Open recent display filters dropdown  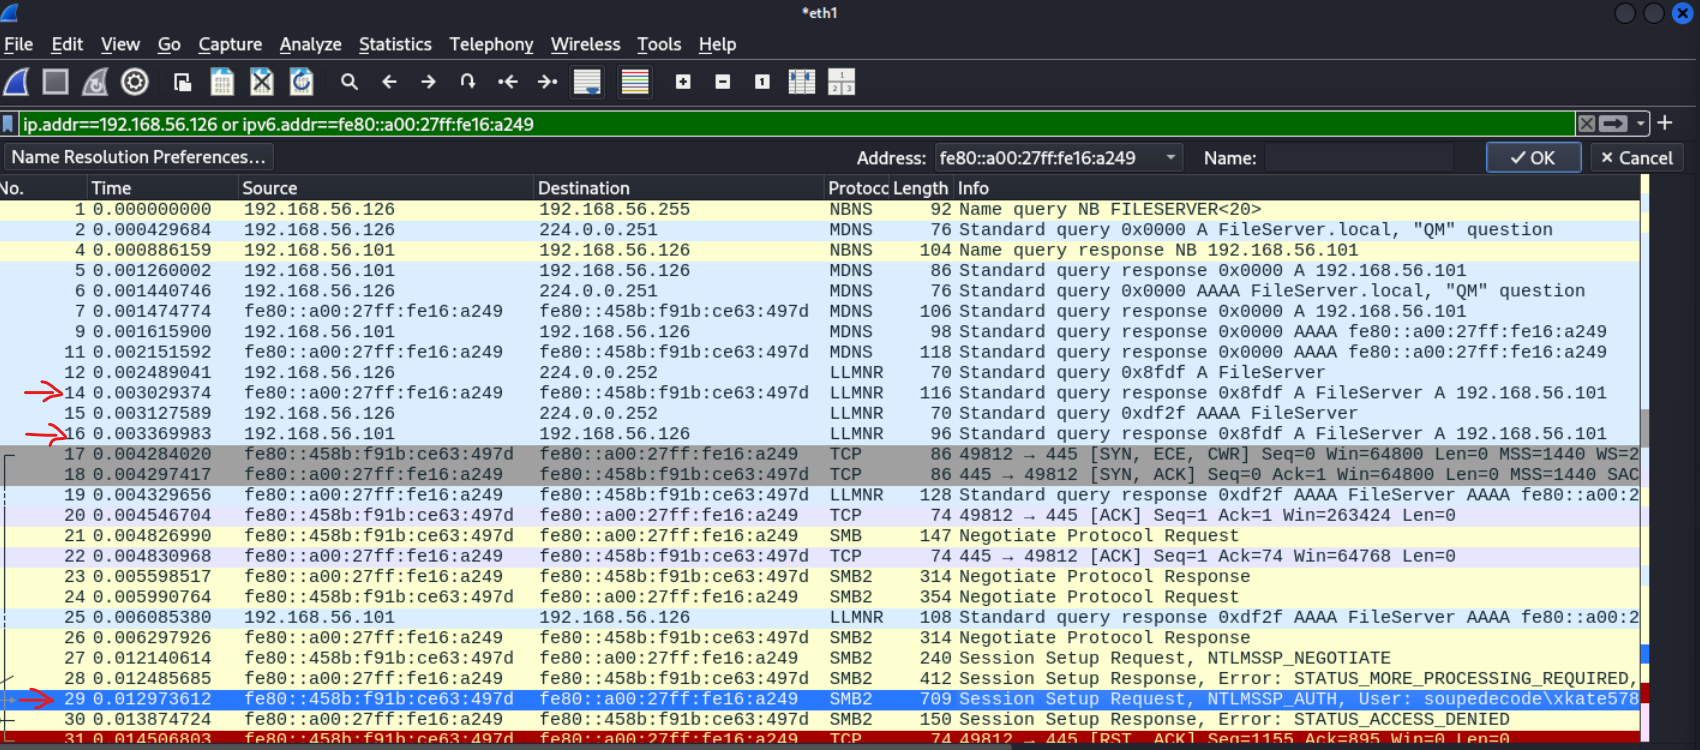click(x=1640, y=124)
